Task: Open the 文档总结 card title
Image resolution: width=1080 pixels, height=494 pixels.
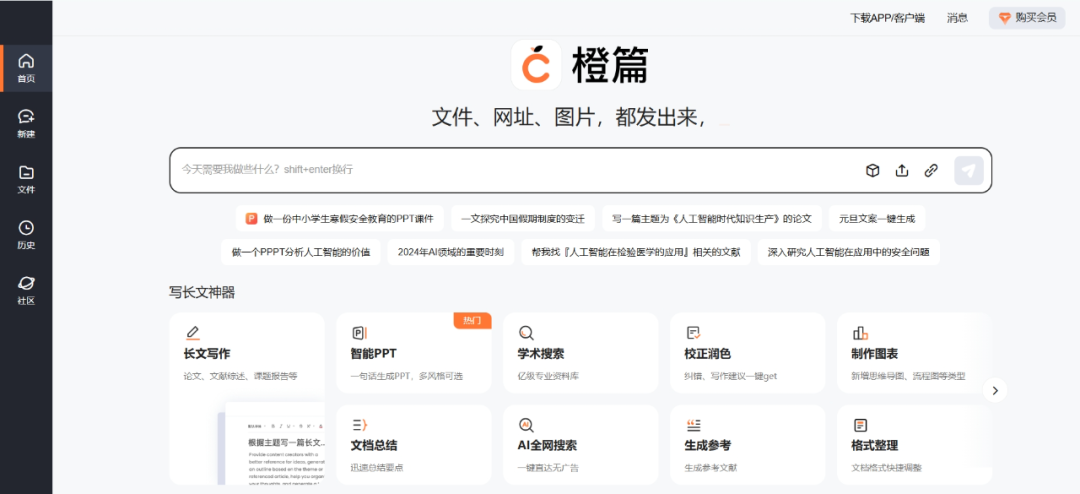Action: tap(373, 446)
